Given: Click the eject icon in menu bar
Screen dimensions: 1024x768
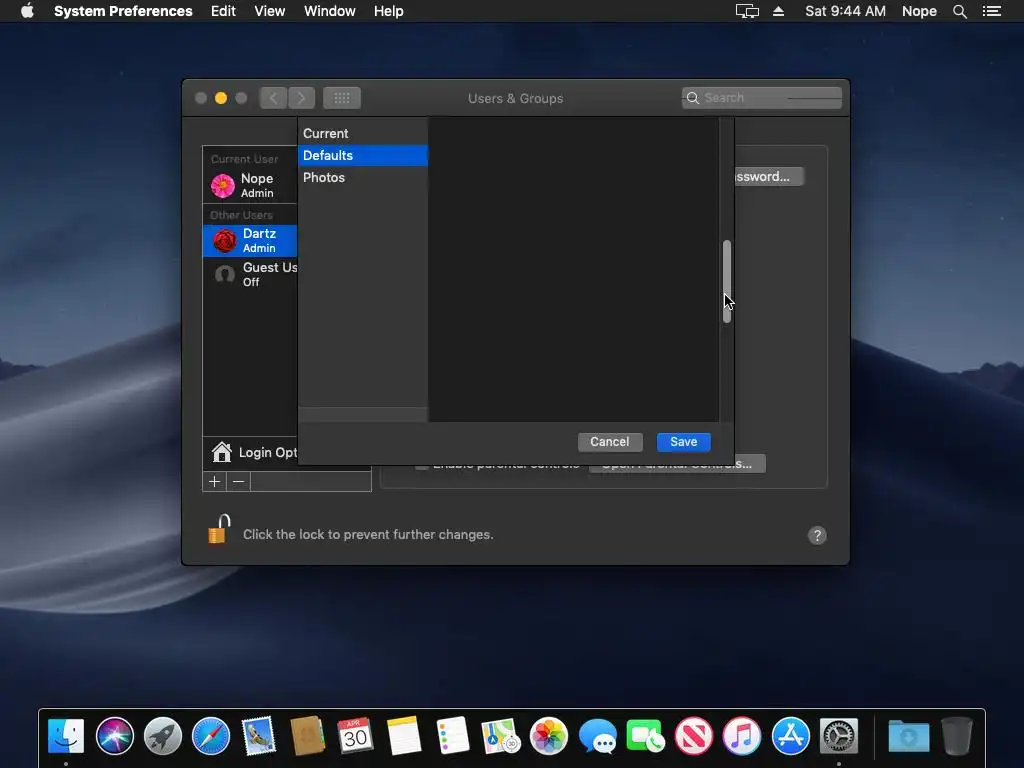Looking at the screenshot, I should pos(778,11).
